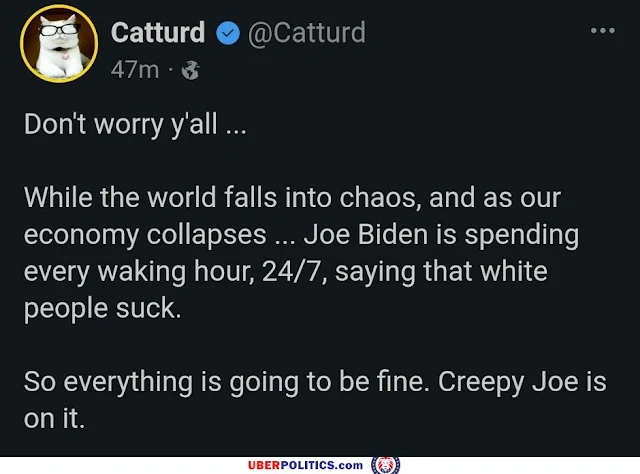The width and height of the screenshot is (640, 474).
Task: Open the Catturd display name
Action: [x=158, y=32]
